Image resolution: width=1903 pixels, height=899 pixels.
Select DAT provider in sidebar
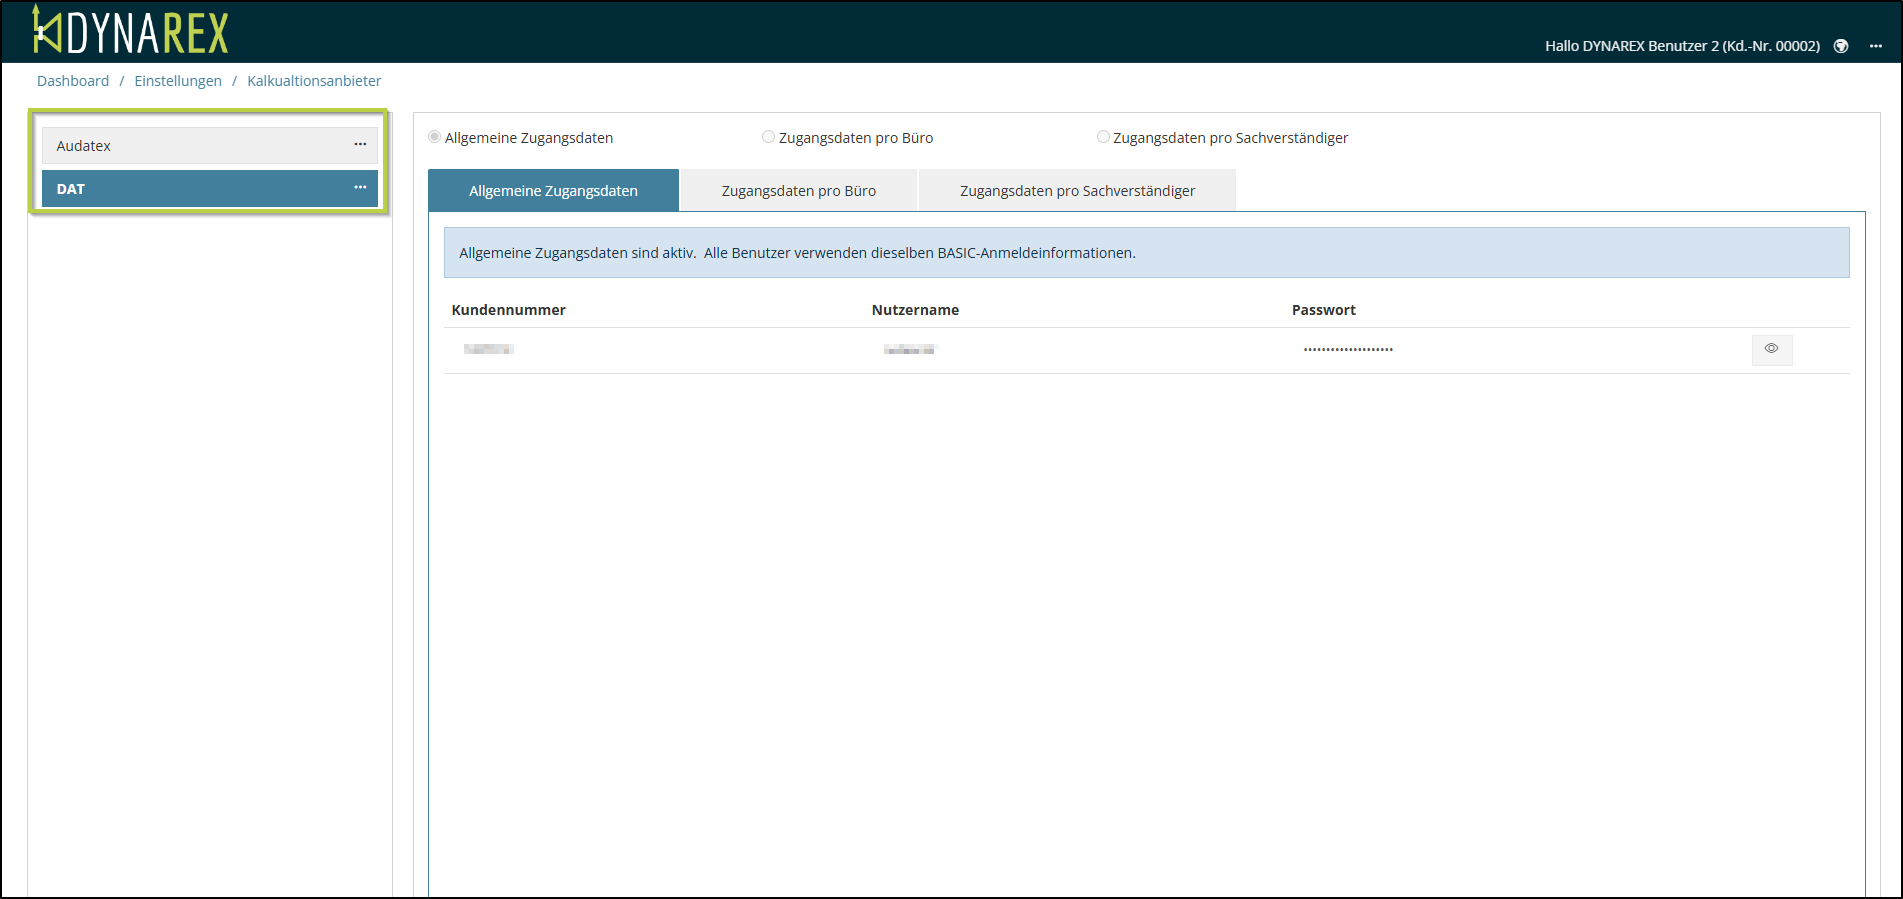point(190,189)
